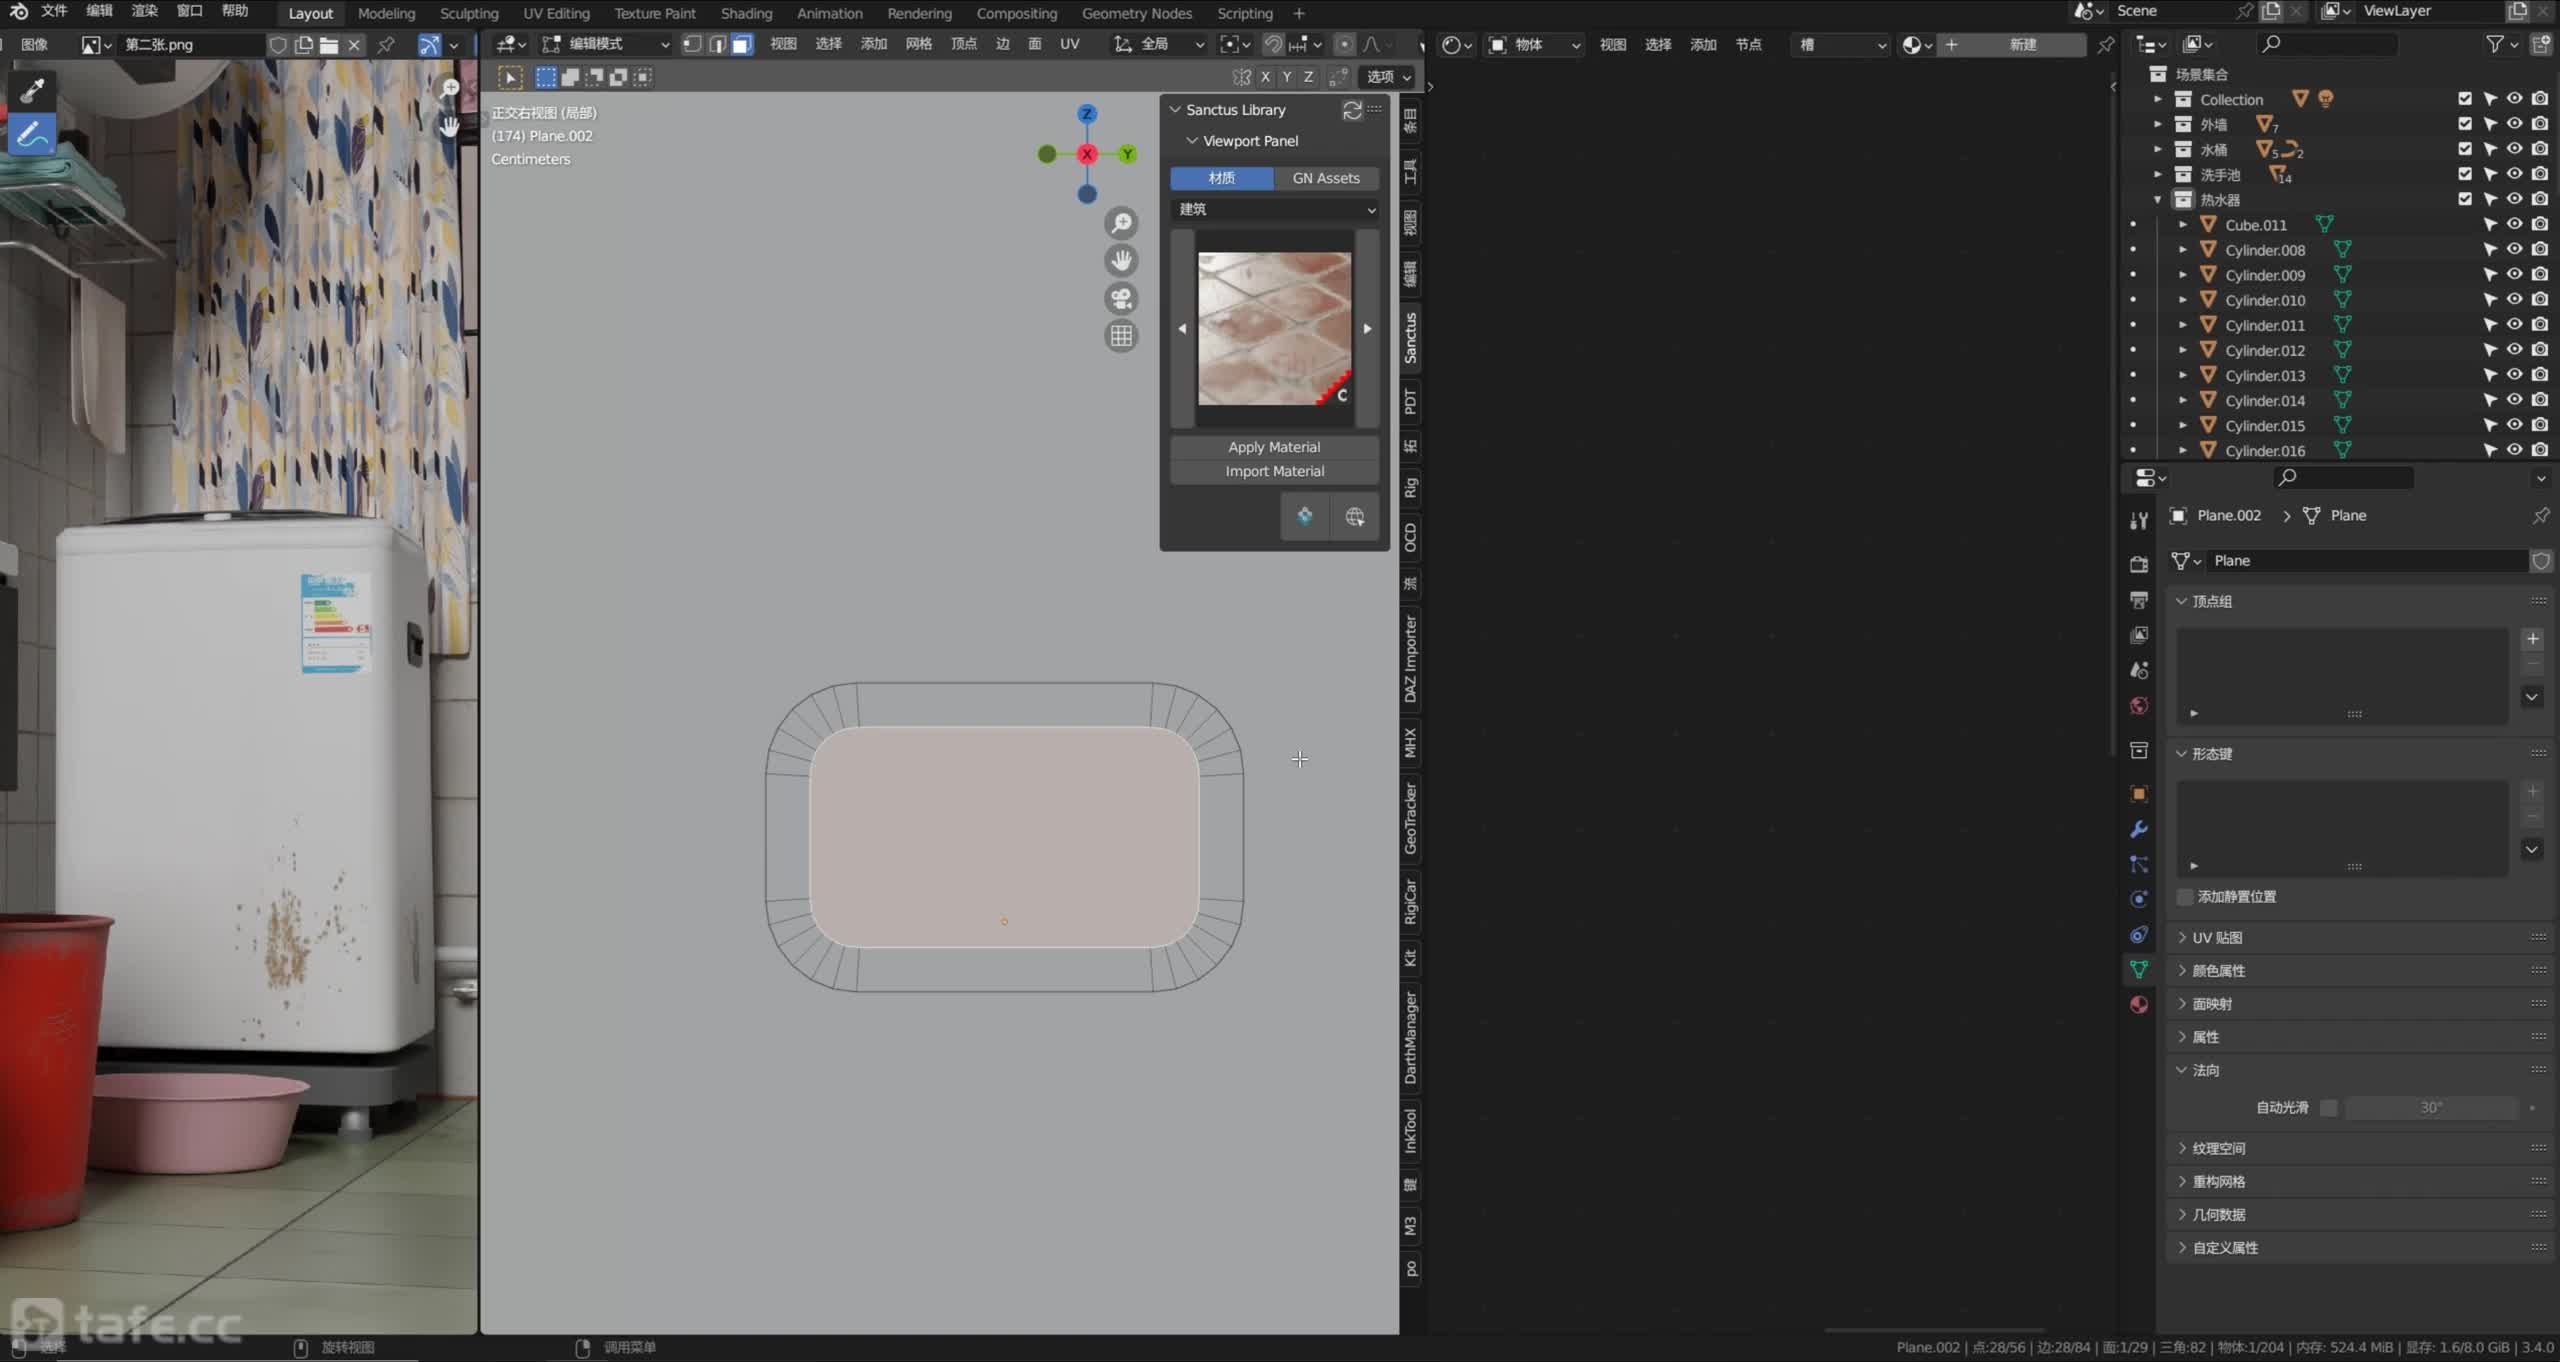The height and width of the screenshot is (1362, 2560).
Task: Open the Tool properties tab
Action: (2139, 520)
